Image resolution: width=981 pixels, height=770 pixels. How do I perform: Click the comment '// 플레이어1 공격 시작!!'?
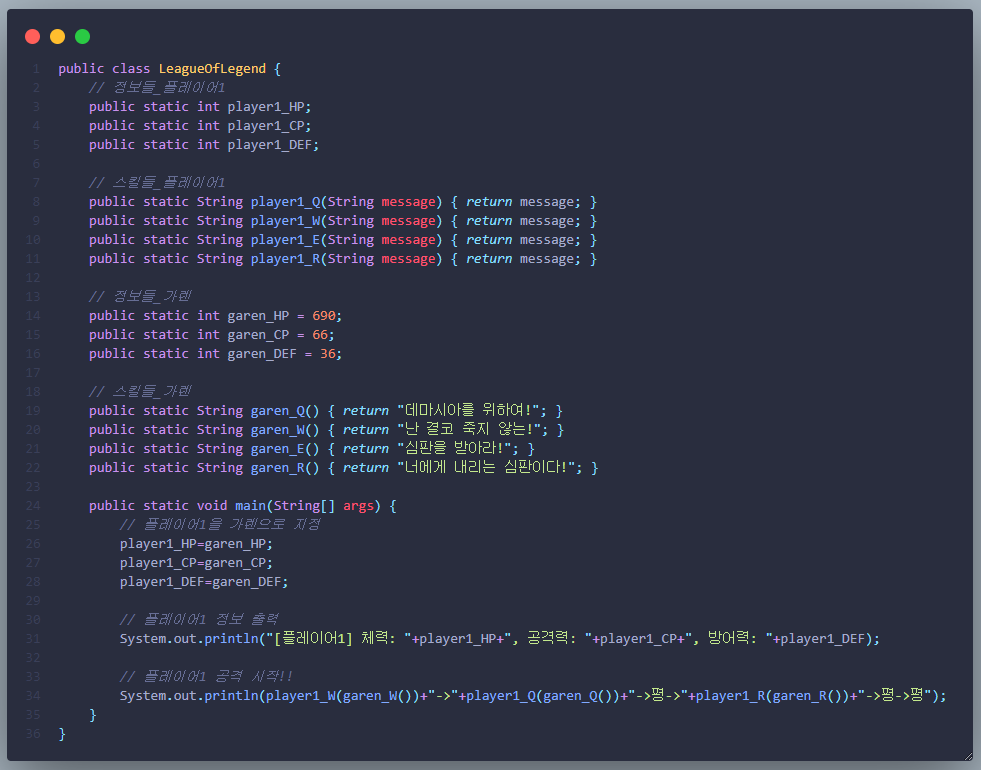point(206,677)
